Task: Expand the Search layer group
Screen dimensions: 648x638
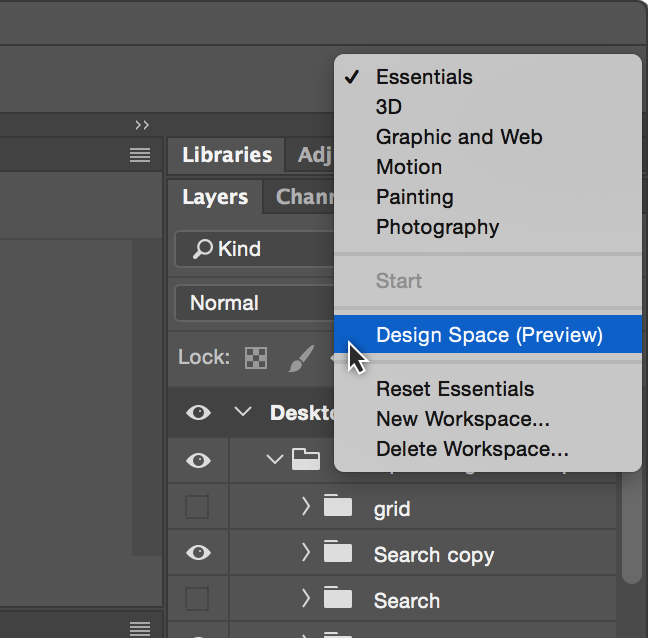Action: click(x=306, y=598)
